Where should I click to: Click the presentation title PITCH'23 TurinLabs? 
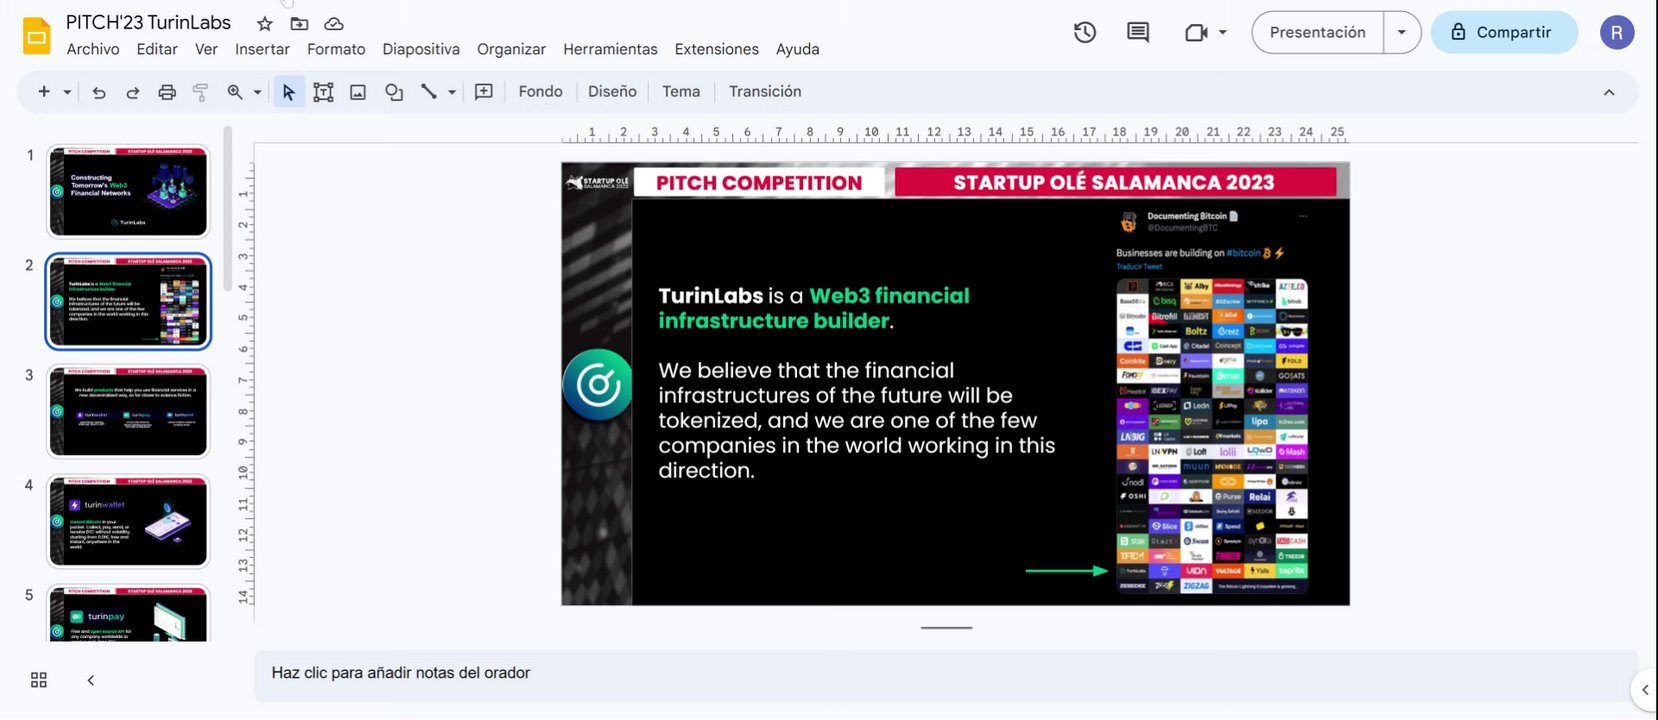[148, 22]
